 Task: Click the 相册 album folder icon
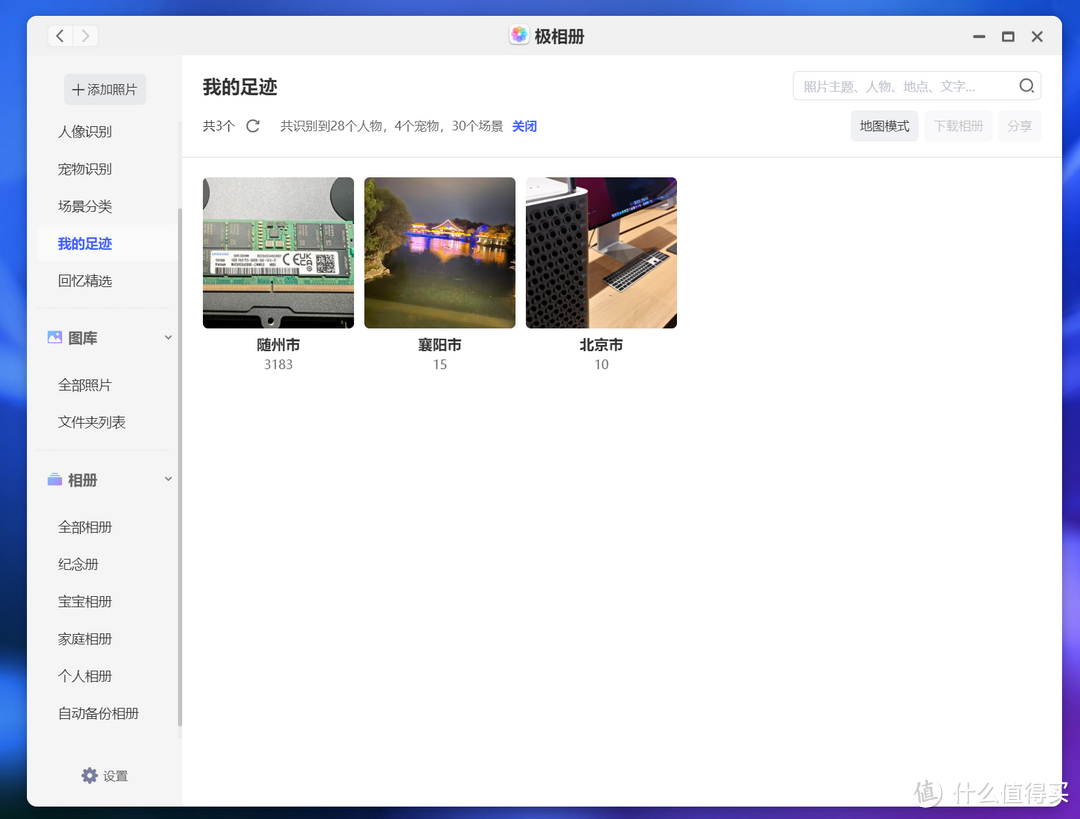pyautogui.click(x=55, y=480)
